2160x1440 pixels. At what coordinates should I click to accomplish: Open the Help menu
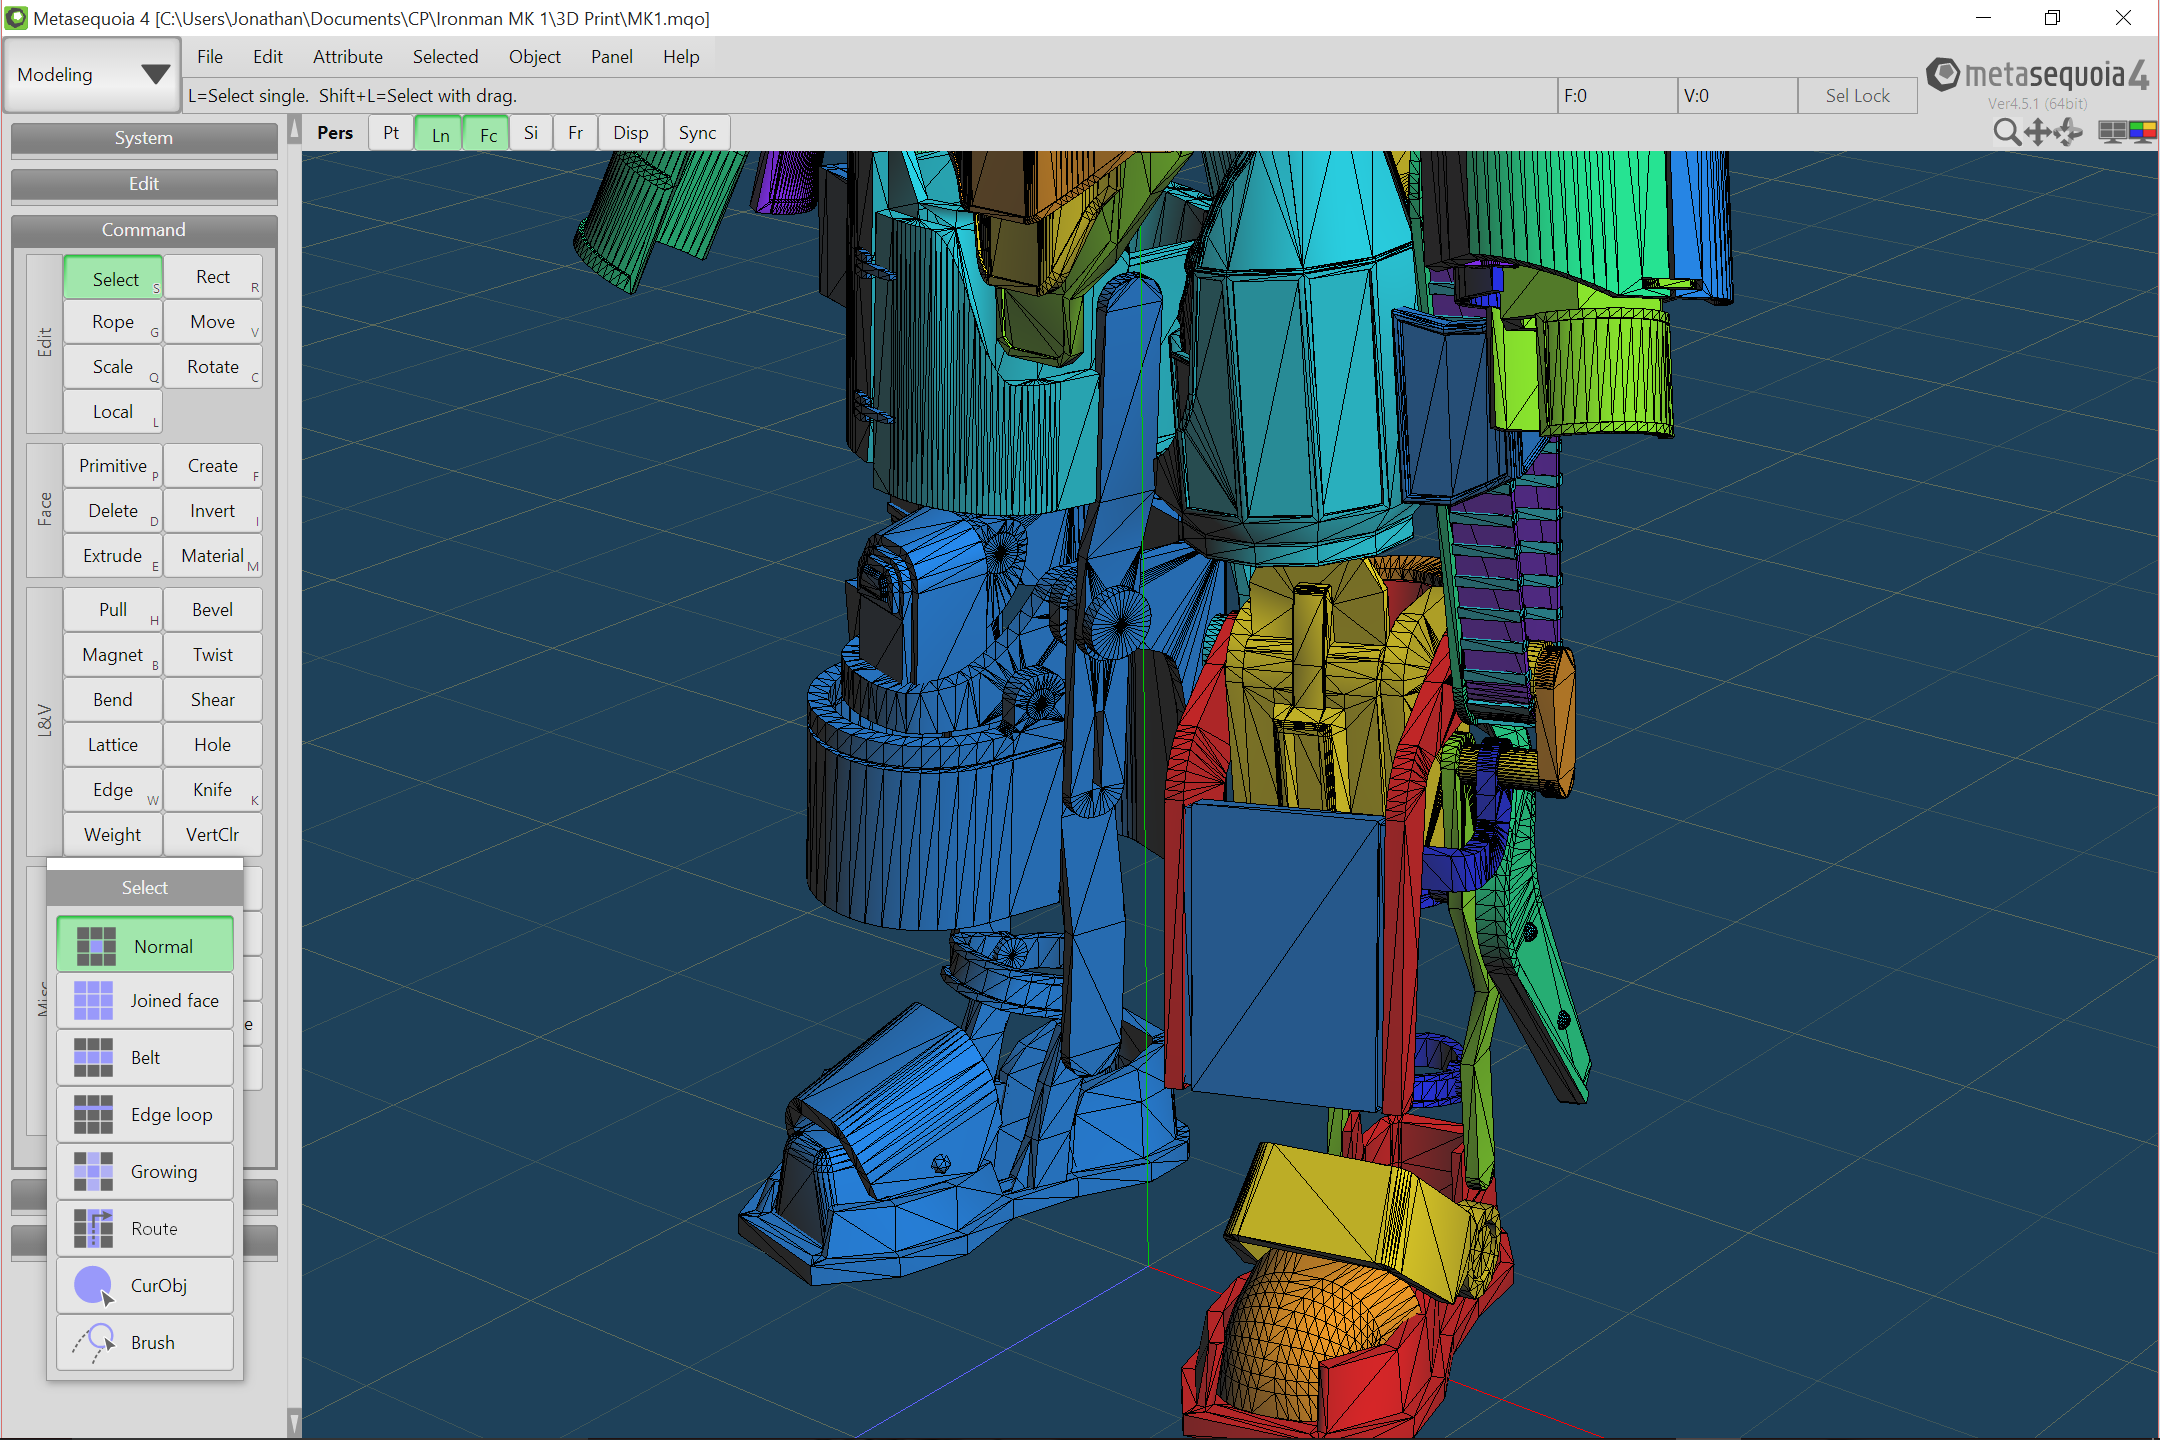pyautogui.click(x=681, y=57)
